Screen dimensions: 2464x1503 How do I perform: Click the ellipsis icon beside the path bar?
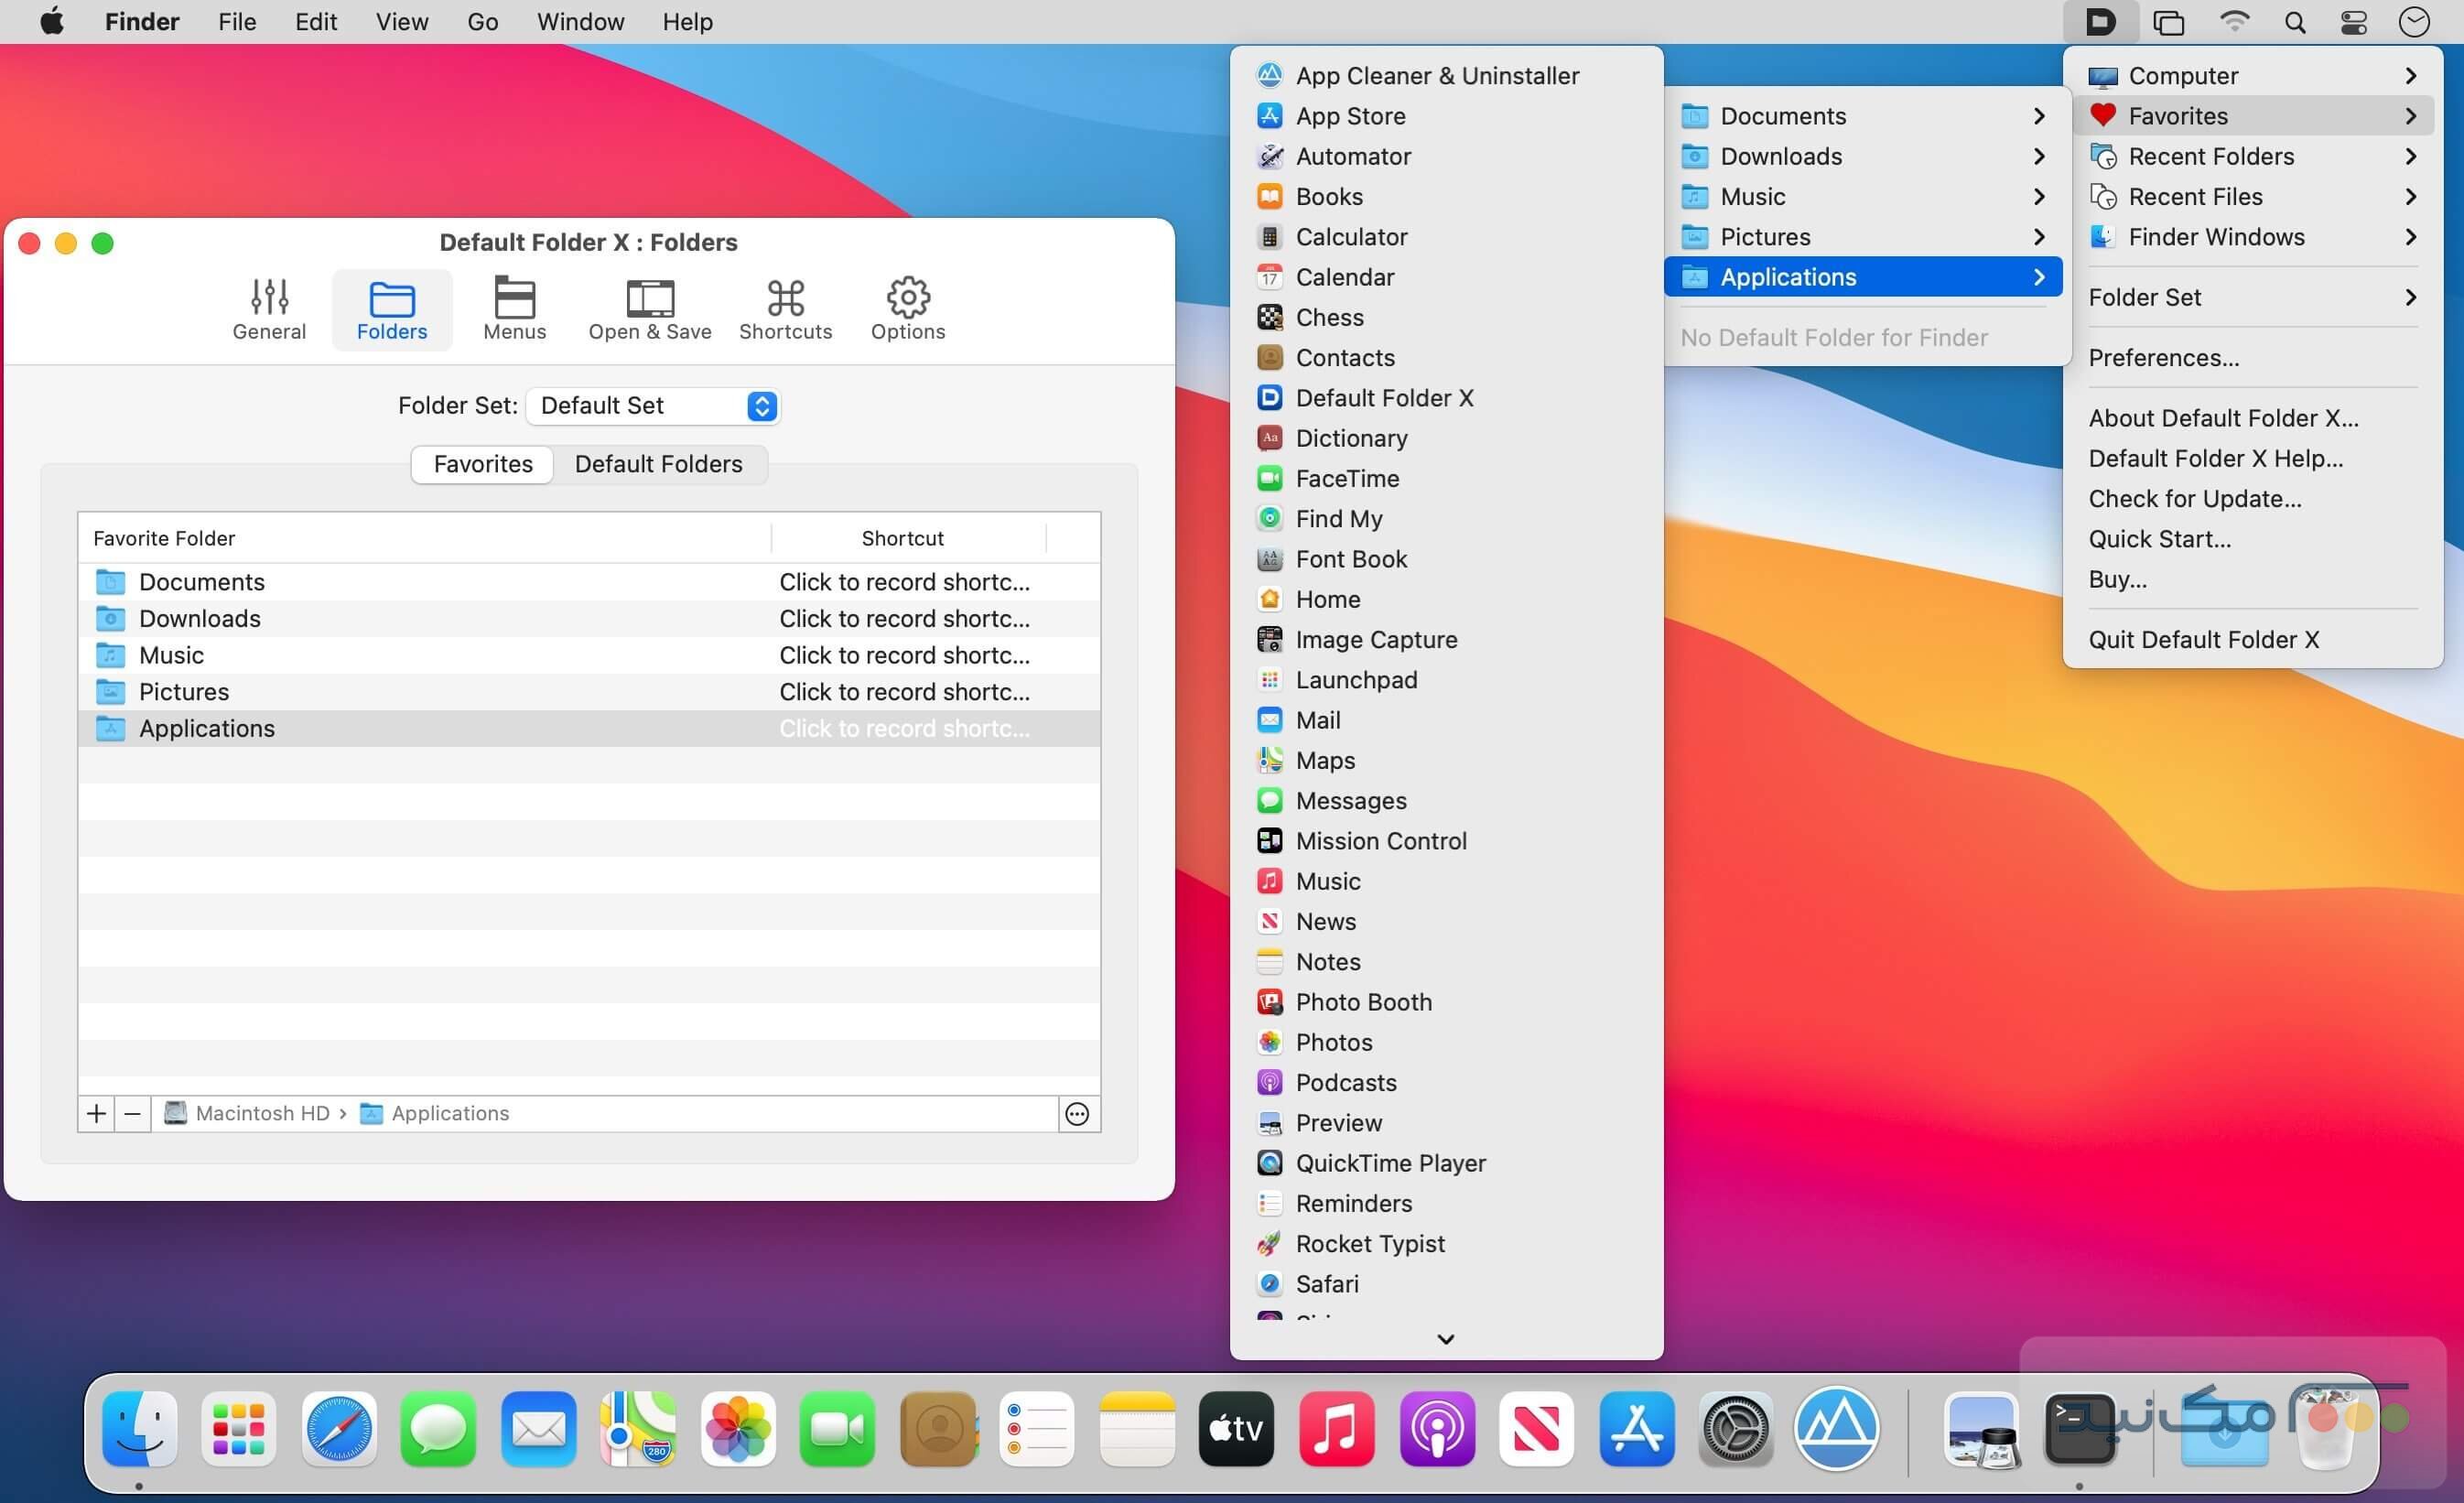(x=1076, y=1113)
